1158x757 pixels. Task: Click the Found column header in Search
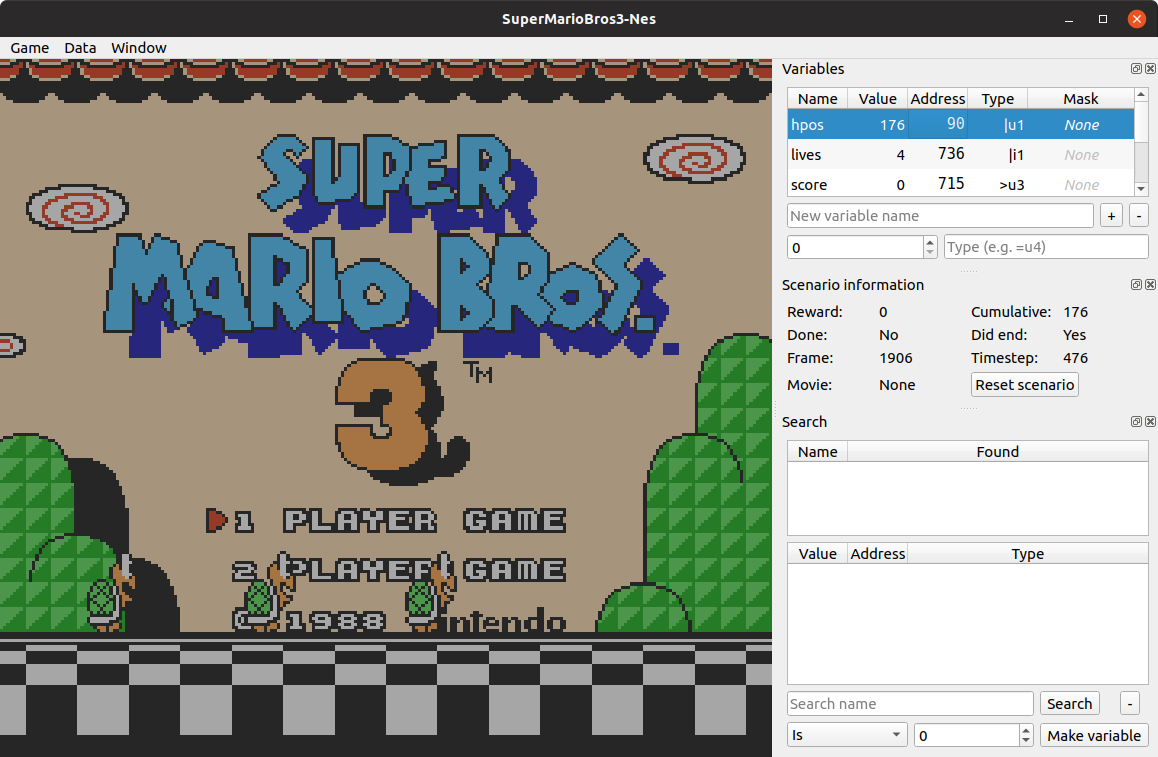coord(997,452)
